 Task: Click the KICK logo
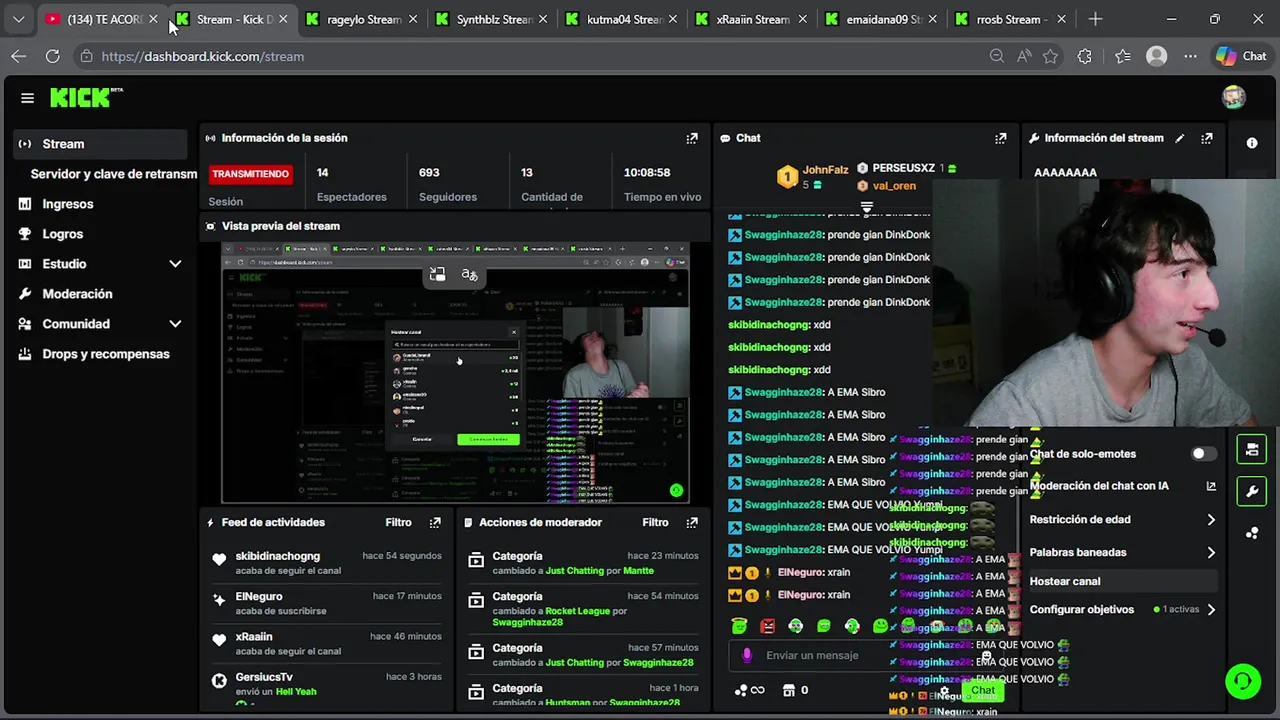86,97
